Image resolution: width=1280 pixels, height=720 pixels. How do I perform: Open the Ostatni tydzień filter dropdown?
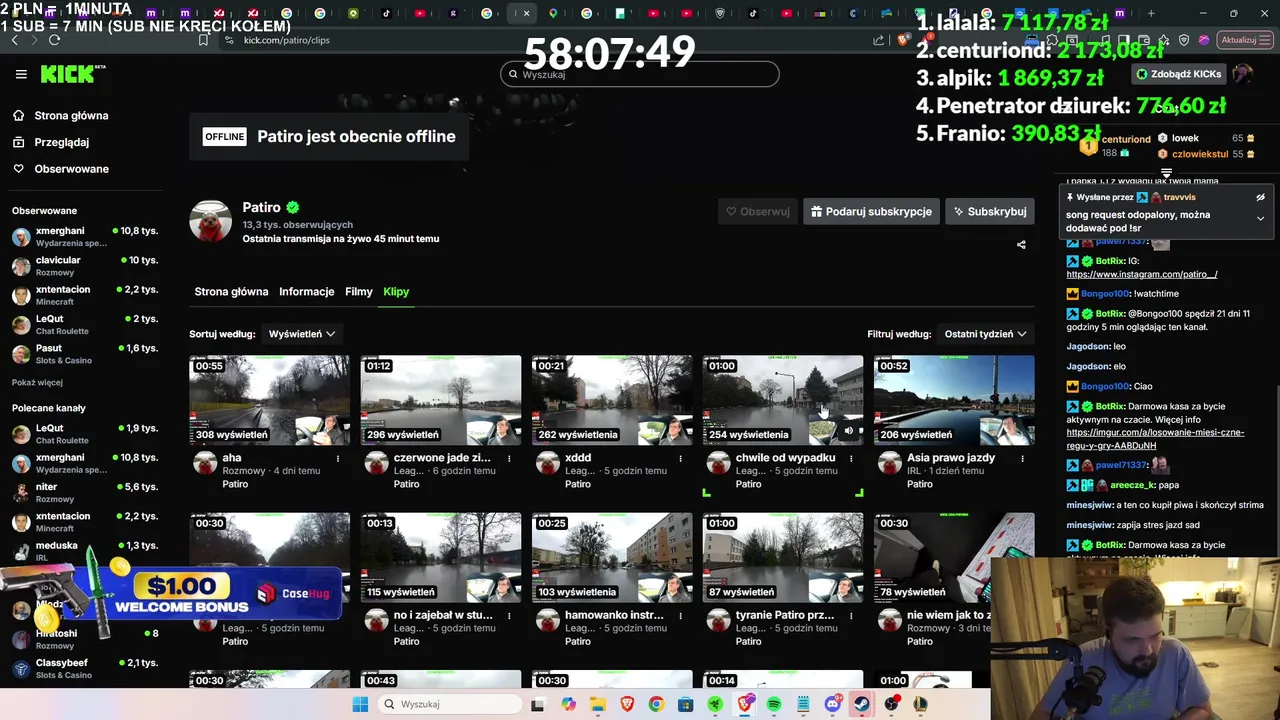985,334
